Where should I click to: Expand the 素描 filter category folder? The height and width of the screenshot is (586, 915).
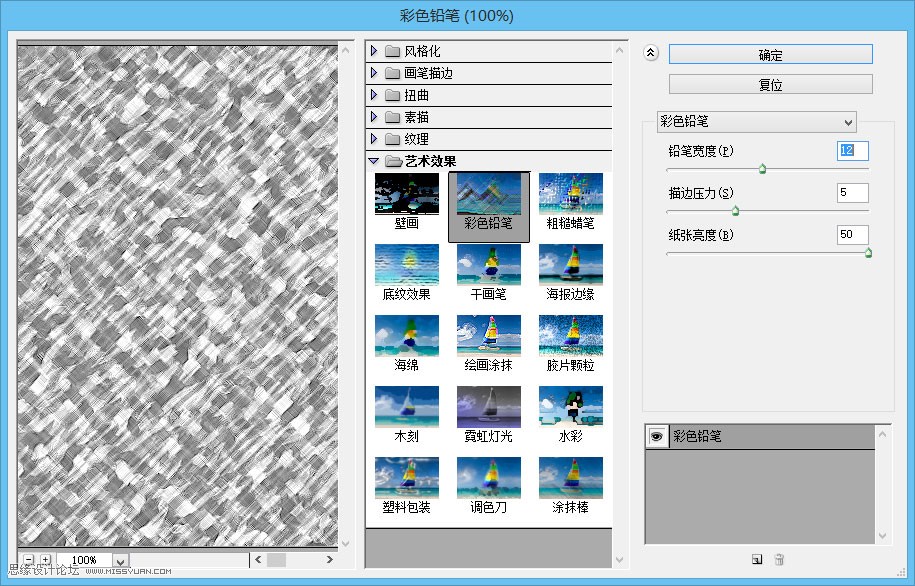point(375,117)
